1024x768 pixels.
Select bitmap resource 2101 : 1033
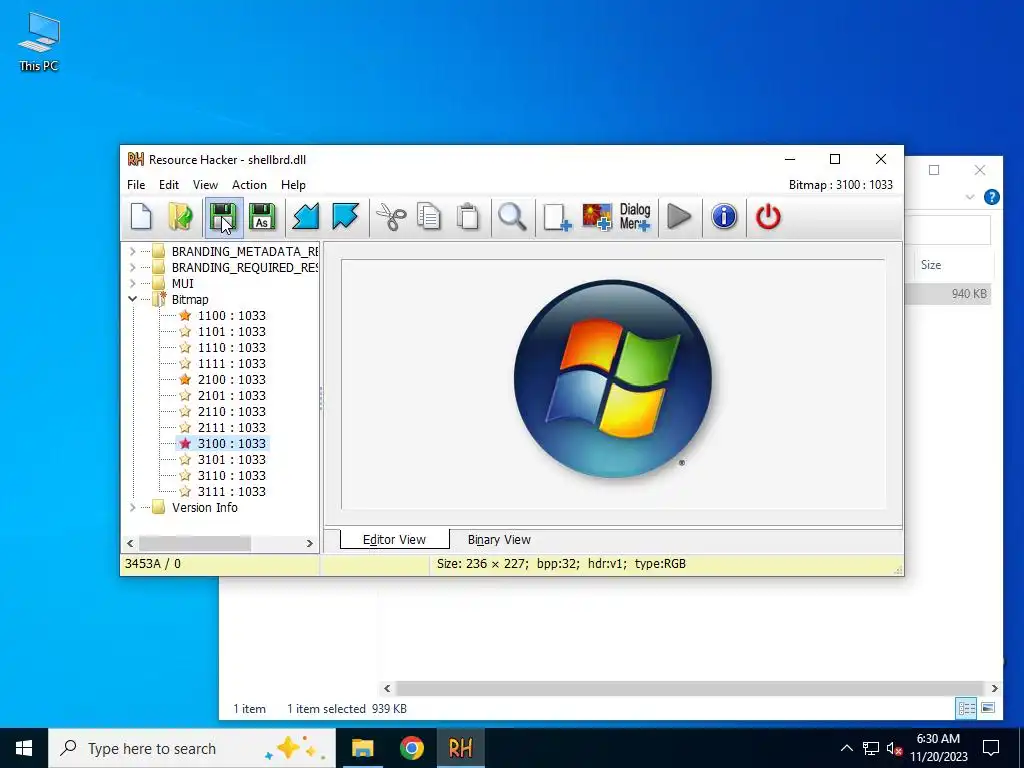coord(232,395)
